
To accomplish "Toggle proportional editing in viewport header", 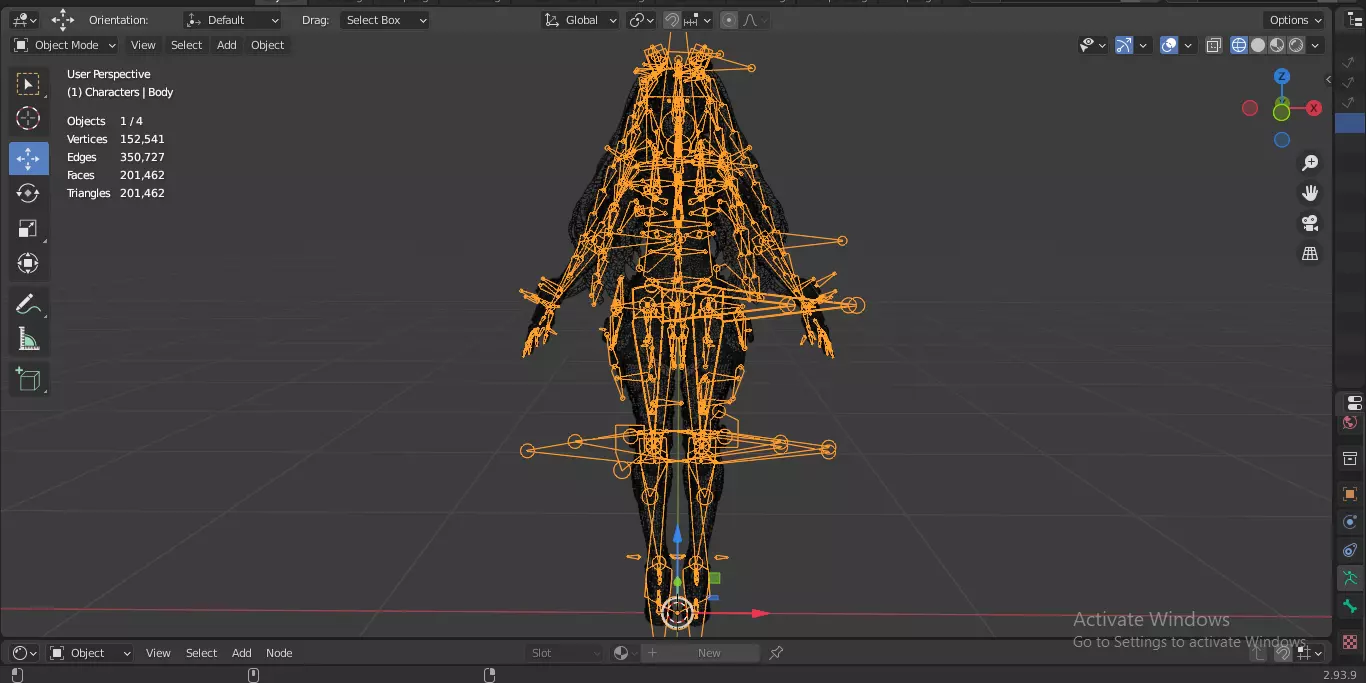I will pyautogui.click(x=729, y=20).
